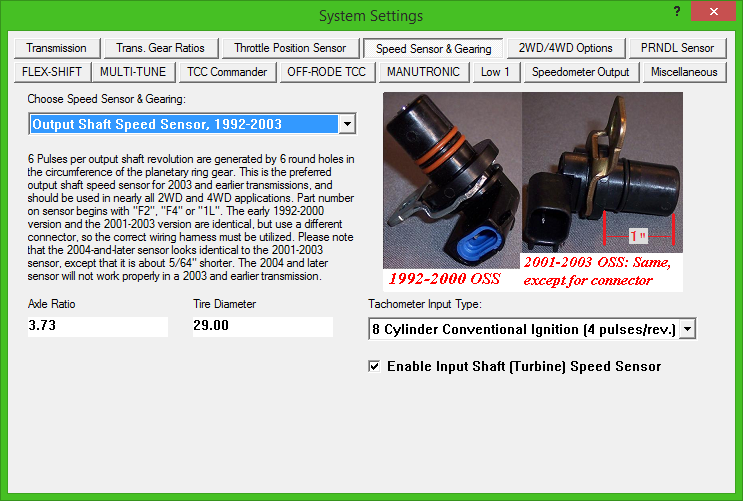Close the System Settings window
The width and height of the screenshot is (743, 501).
coord(711,14)
